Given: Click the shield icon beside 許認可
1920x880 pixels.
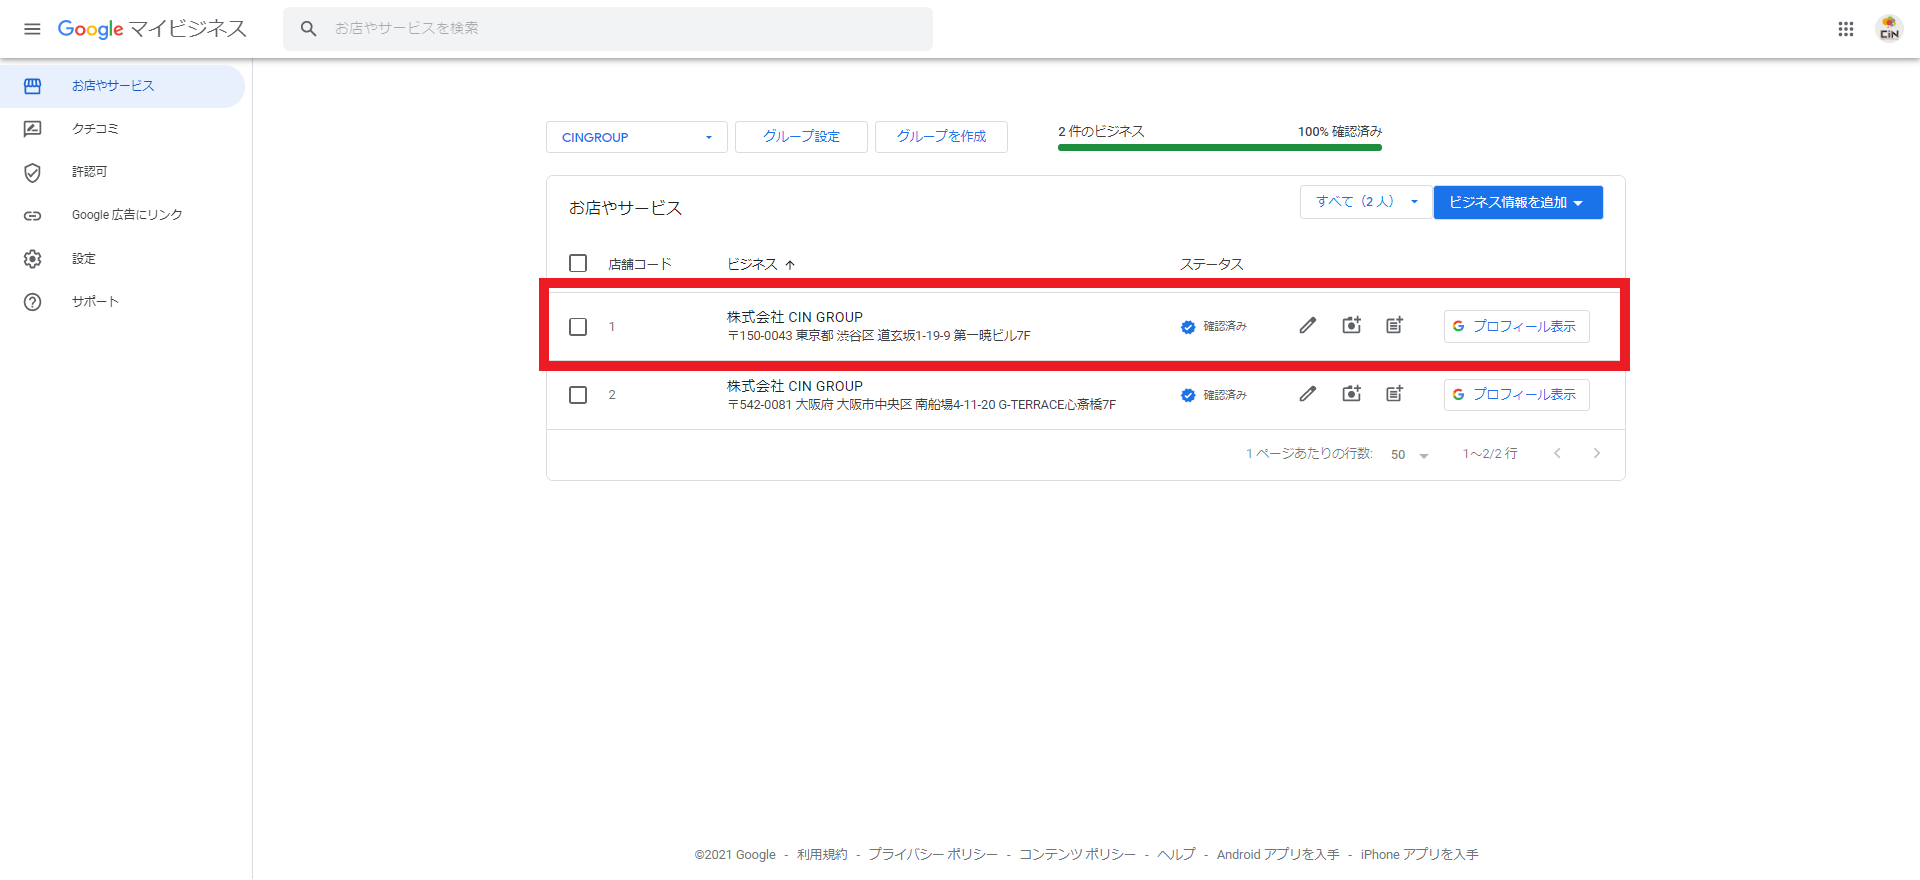Looking at the screenshot, I should 32,172.
